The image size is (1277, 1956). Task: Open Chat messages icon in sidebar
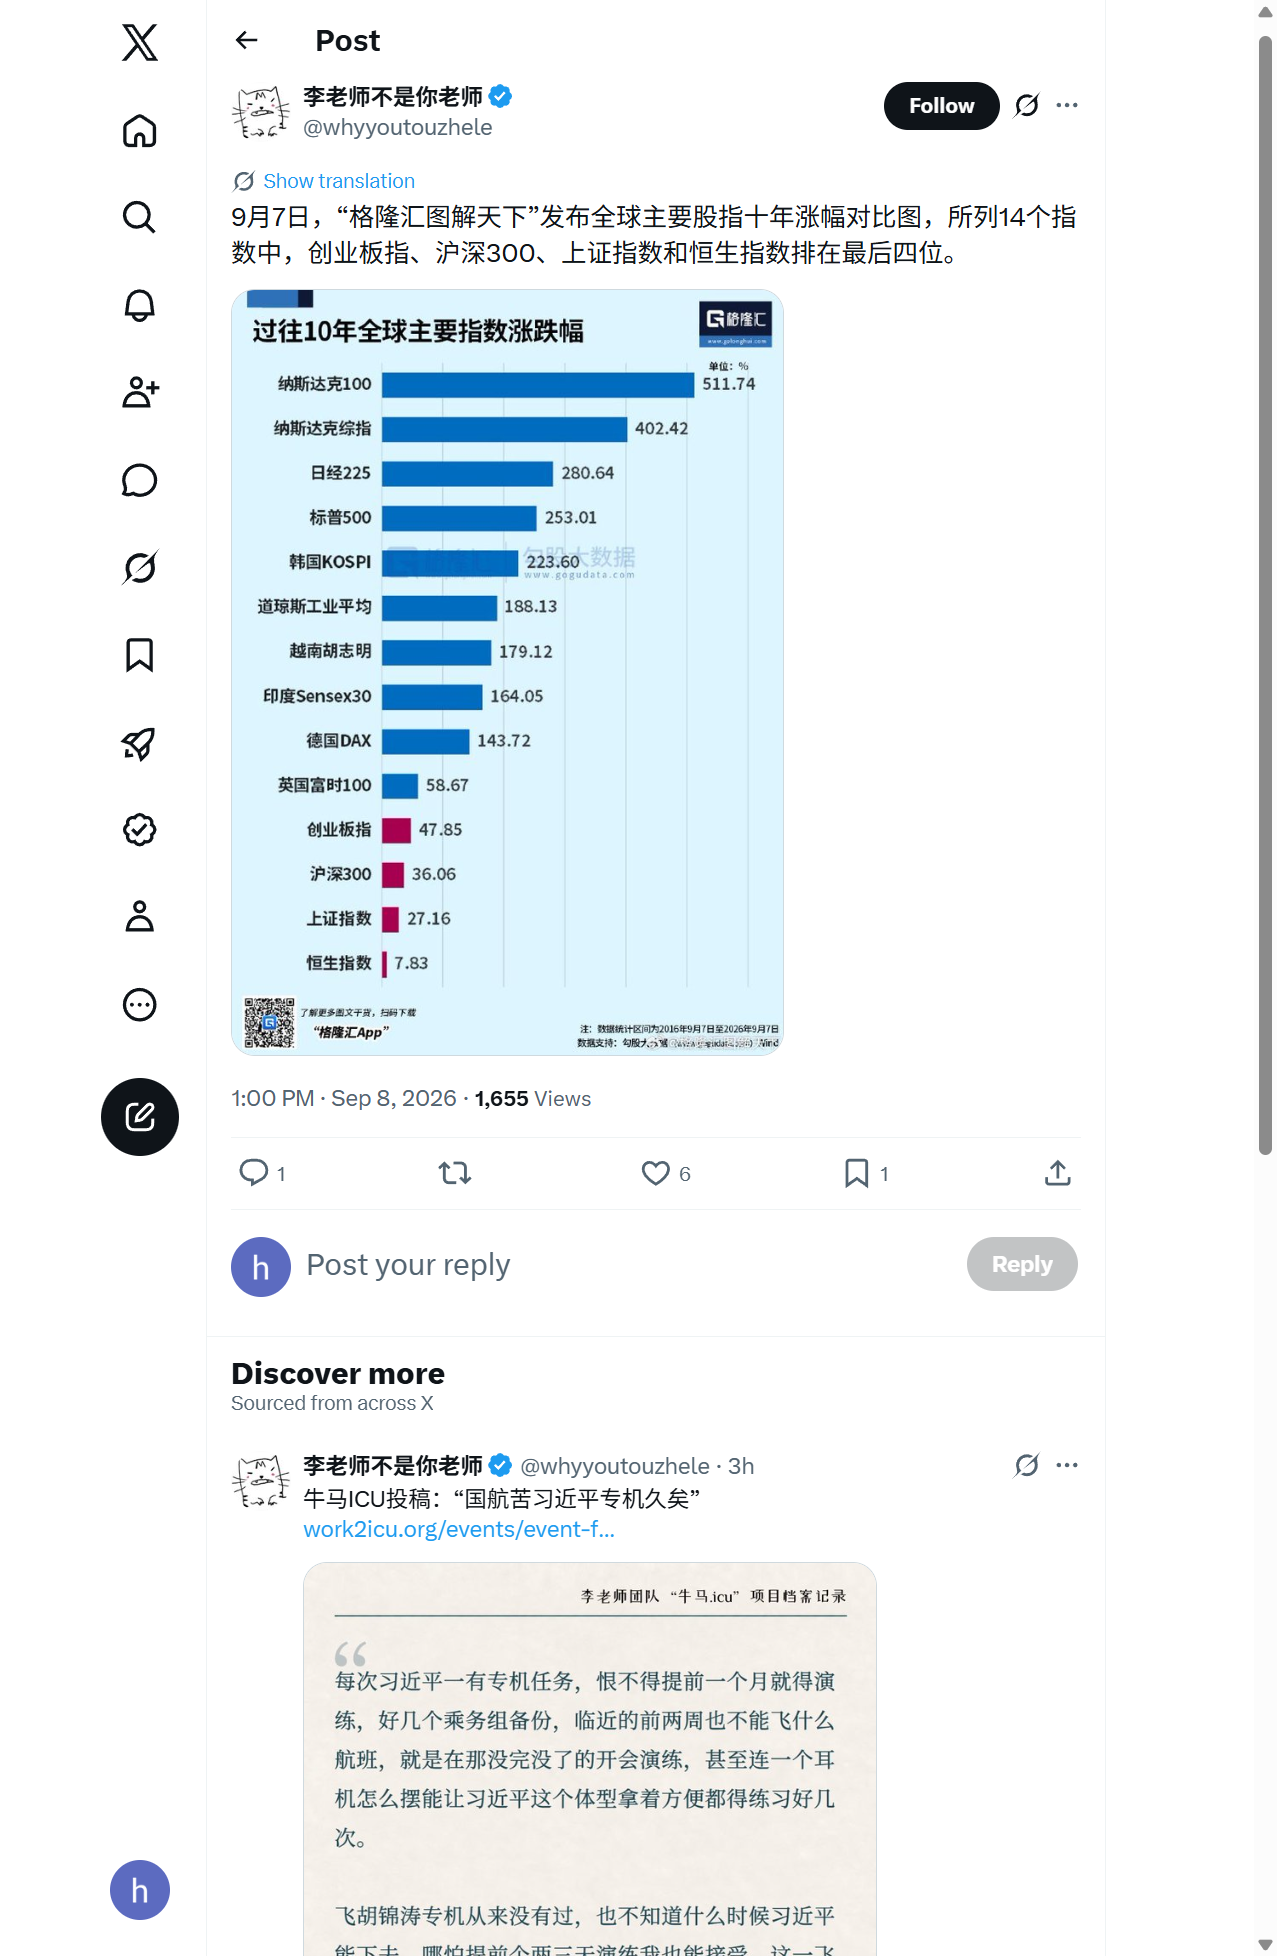(x=140, y=480)
